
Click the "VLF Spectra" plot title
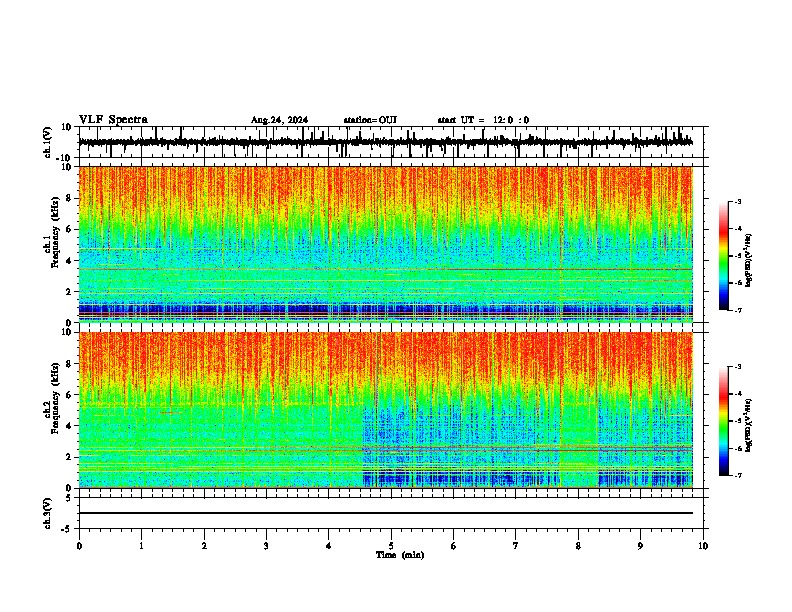[113, 120]
